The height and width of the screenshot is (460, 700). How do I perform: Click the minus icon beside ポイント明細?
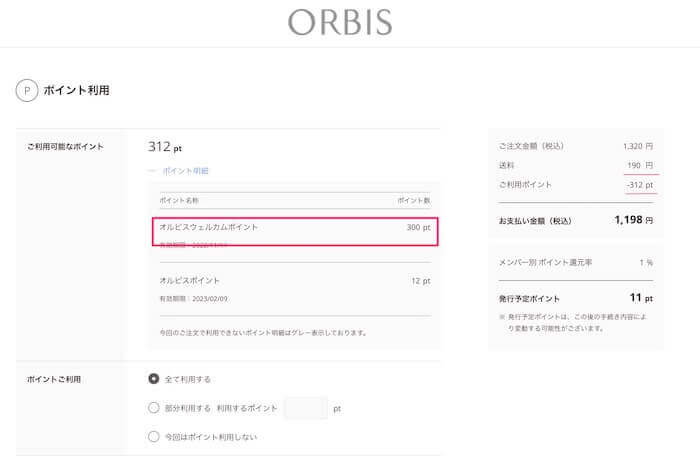[152, 171]
